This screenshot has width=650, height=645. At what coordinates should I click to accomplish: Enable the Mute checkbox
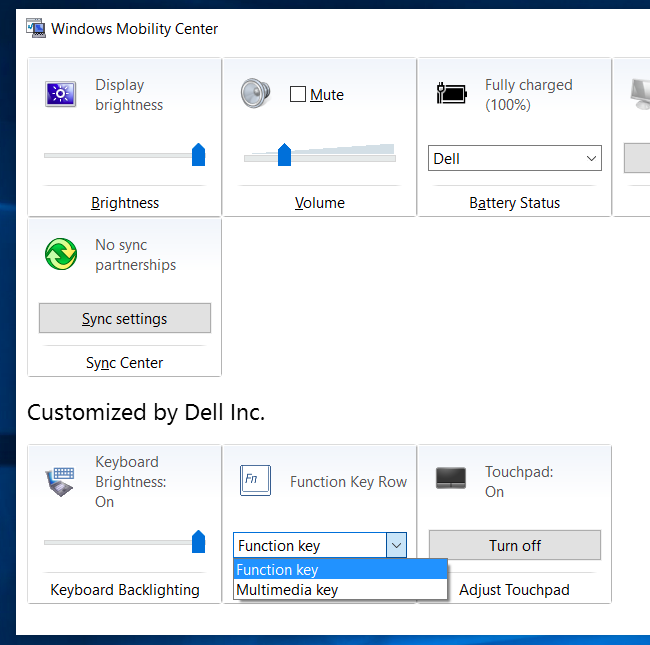pos(298,94)
